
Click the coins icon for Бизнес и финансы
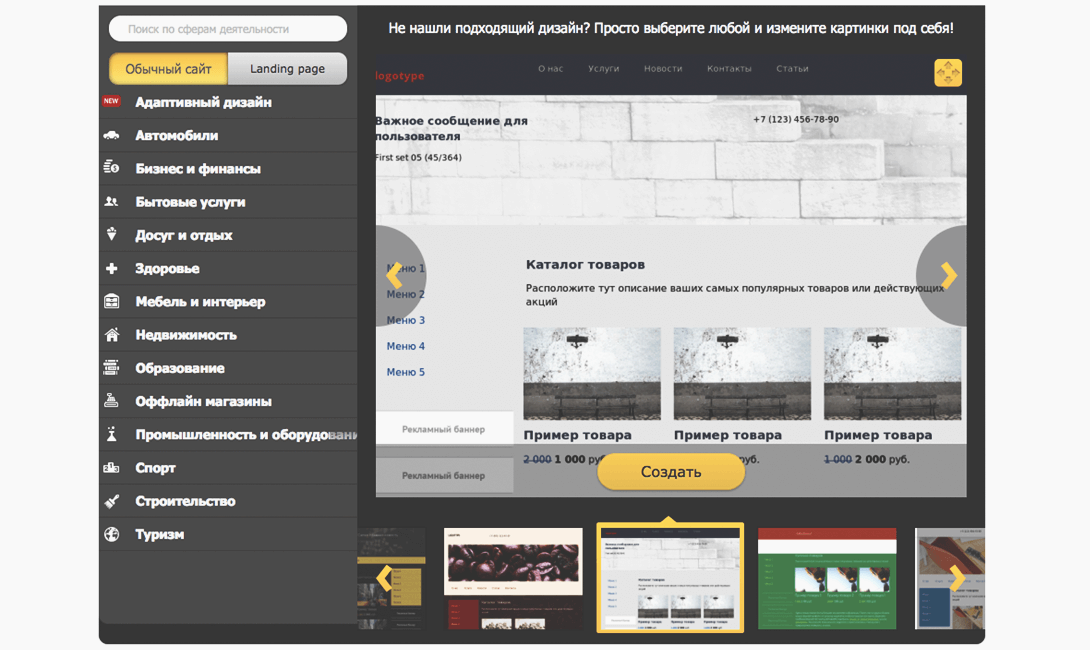(x=111, y=168)
